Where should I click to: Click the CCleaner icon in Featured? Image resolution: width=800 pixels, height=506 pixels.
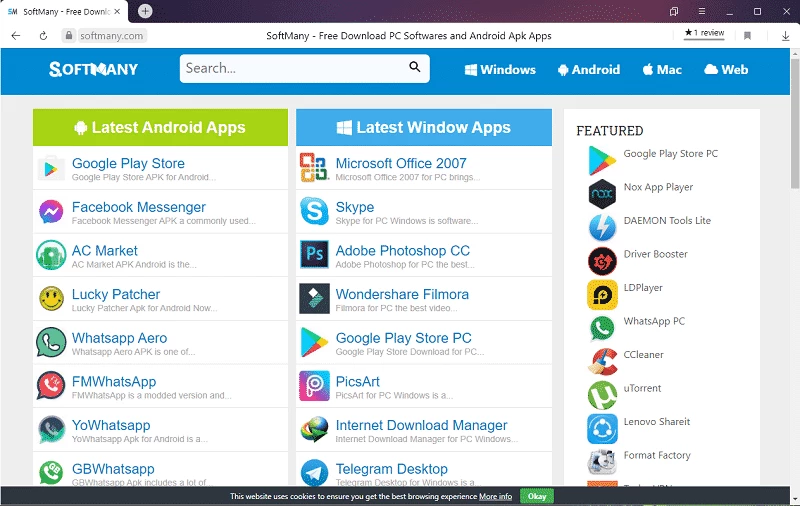[x=602, y=360]
